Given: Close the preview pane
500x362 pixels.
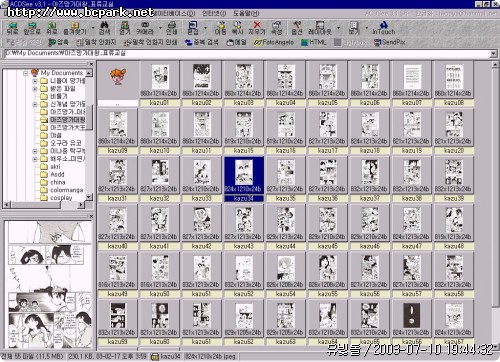Looking at the screenshot, I should tap(91, 216).
